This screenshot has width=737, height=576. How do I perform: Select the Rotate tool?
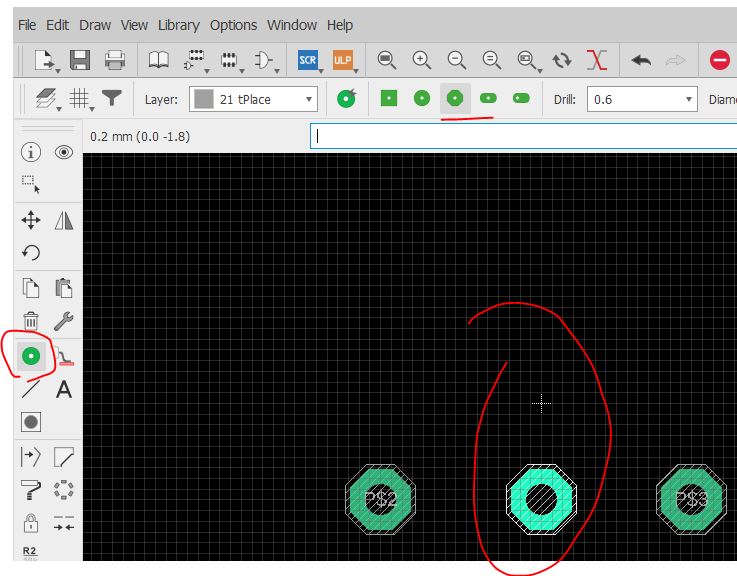pyautogui.click(x=31, y=253)
